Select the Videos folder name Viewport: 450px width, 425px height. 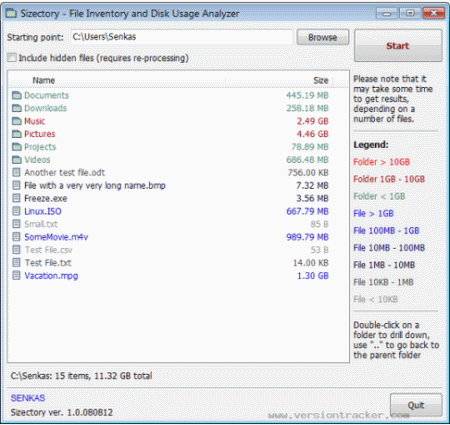37,160
